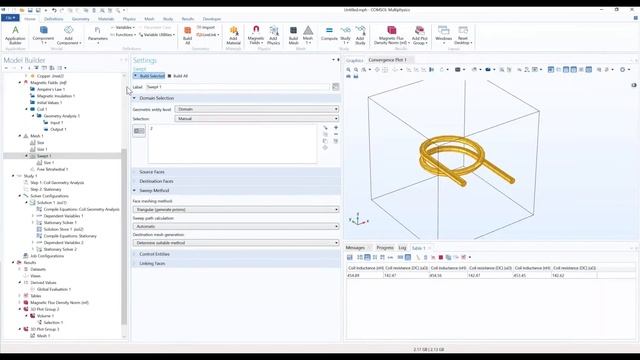Click Variable Utilities in ribbon

(x=158, y=35)
